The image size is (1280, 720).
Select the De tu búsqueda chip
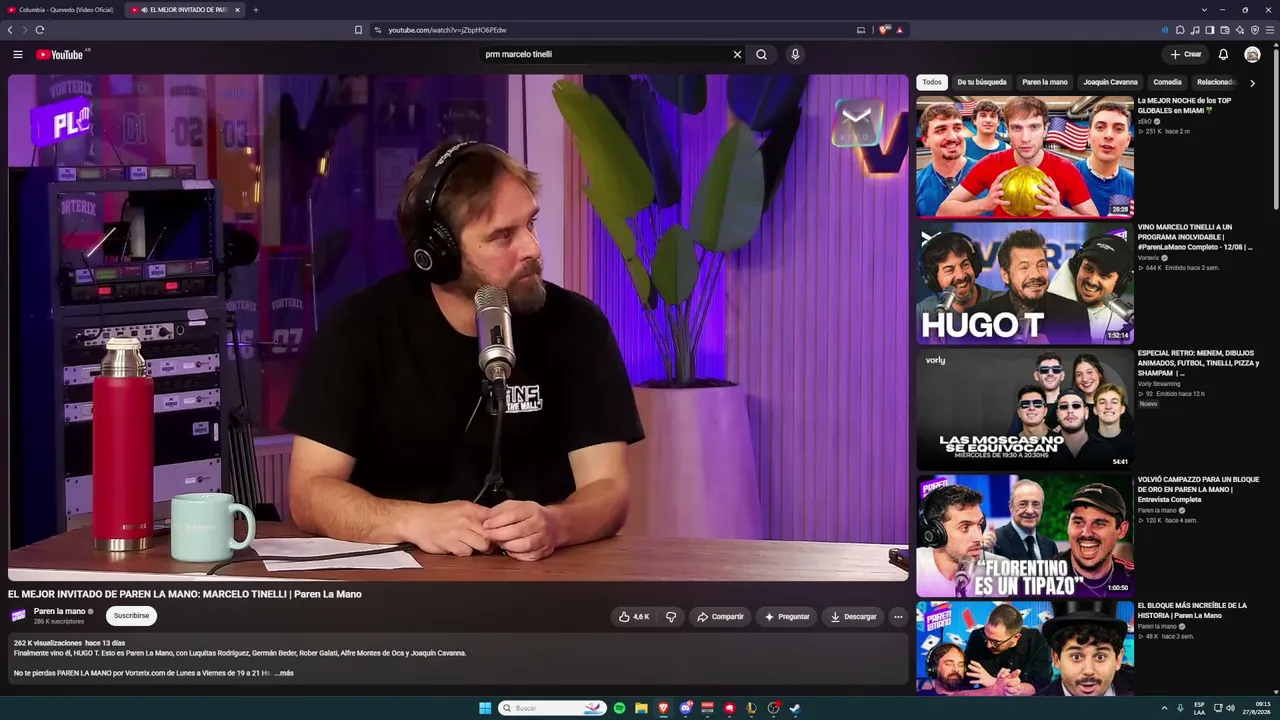tap(982, 82)
